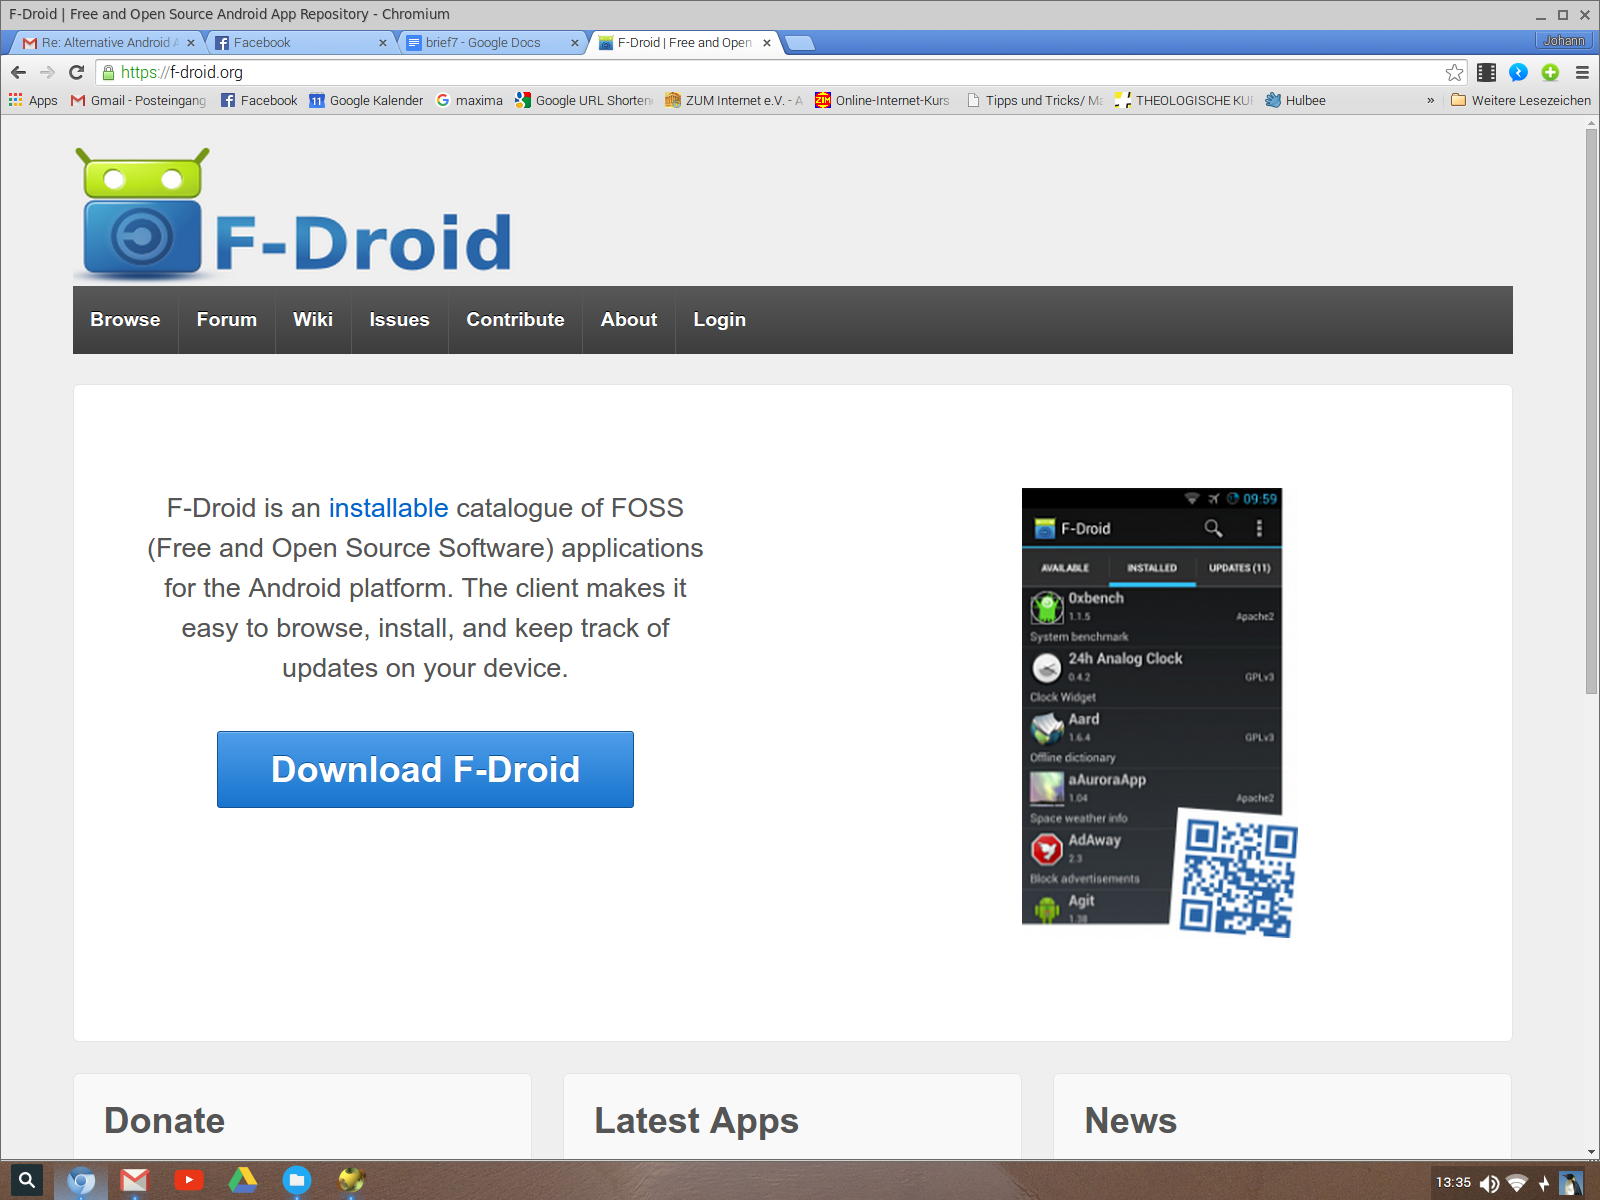Image resolution: width=1600 pixels, height=1200 pixels.
Task: Open the Chromium hamburger menu
Action: 1582,72
